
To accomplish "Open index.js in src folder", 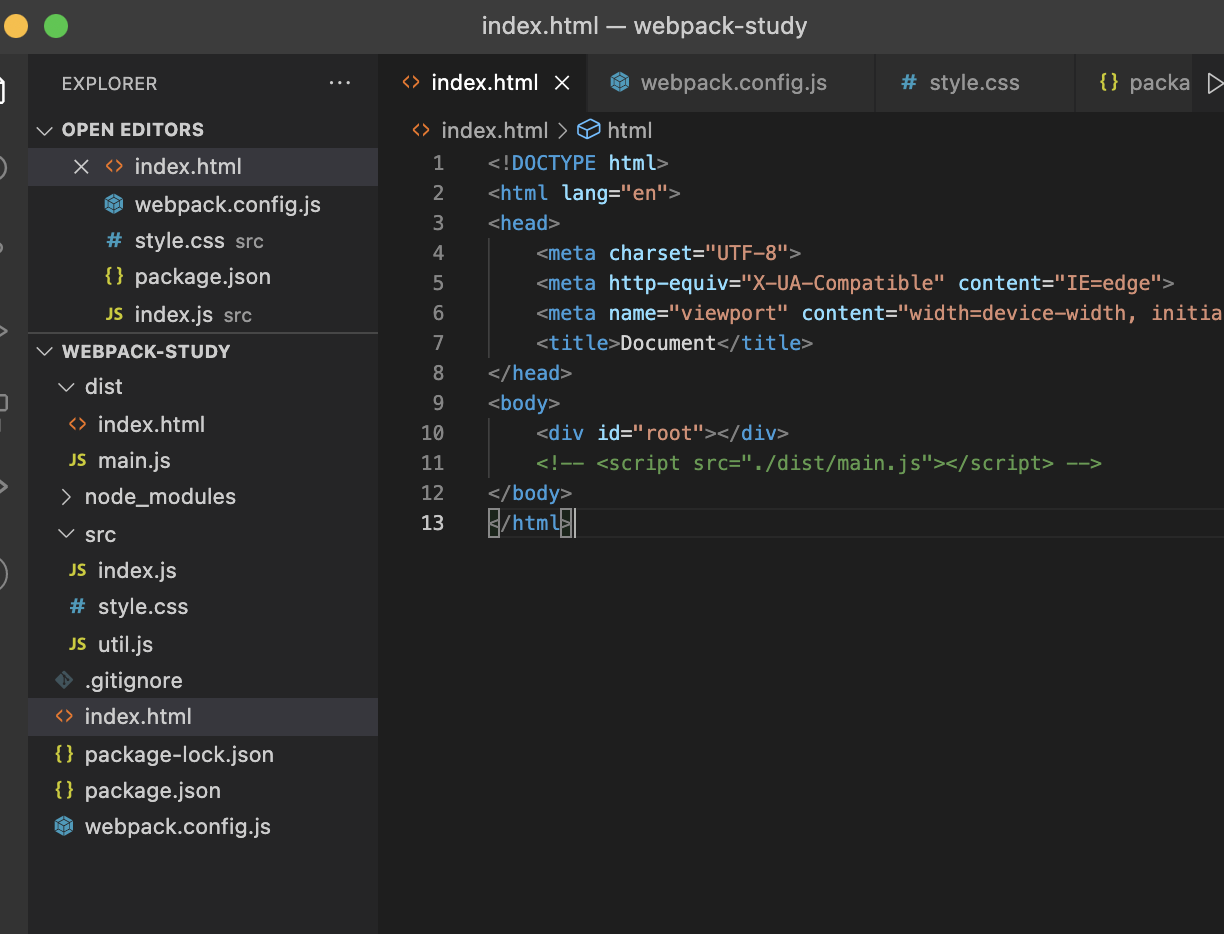I will click(203, 571).
